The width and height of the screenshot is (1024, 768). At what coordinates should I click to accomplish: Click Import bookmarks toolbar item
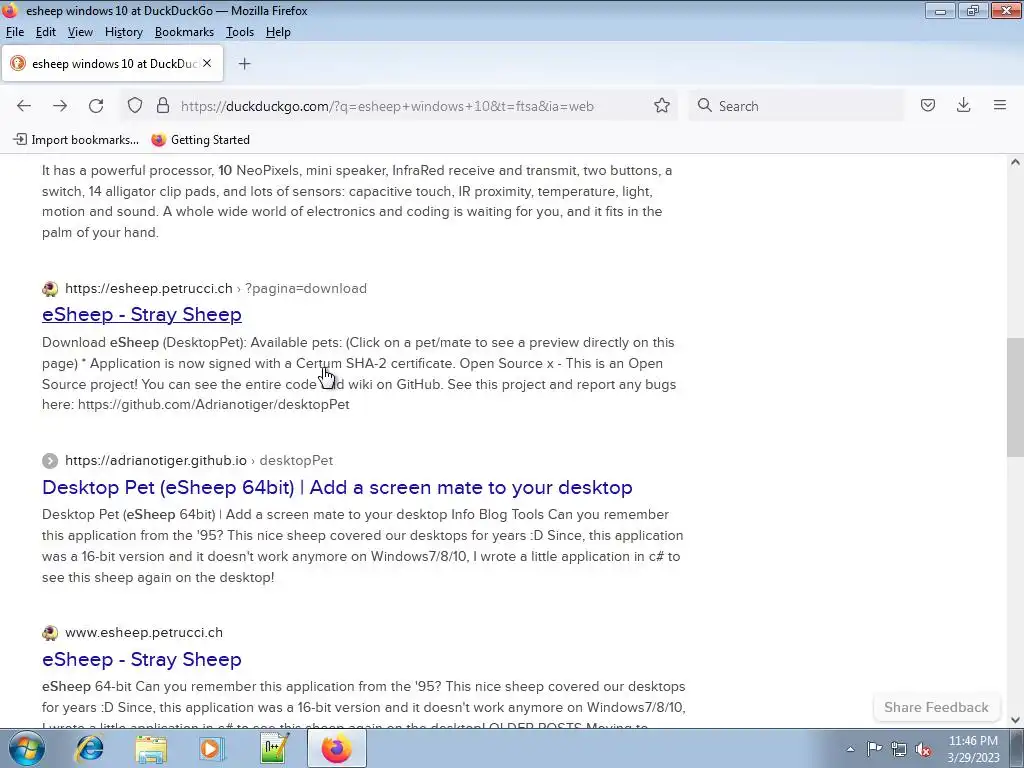tap(76, 140)
